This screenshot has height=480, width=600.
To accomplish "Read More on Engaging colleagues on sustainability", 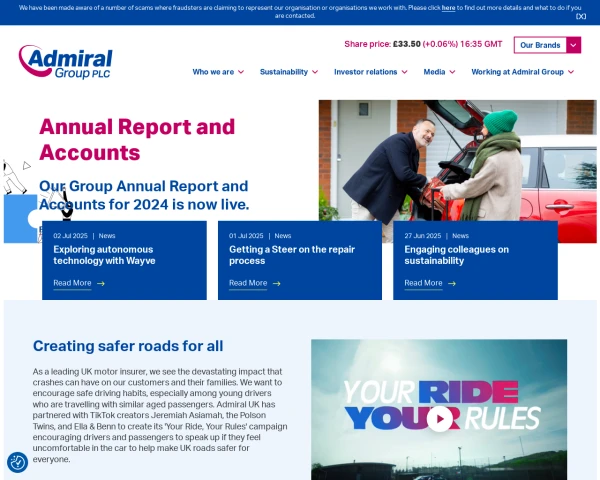I will [x=423, y=283].
